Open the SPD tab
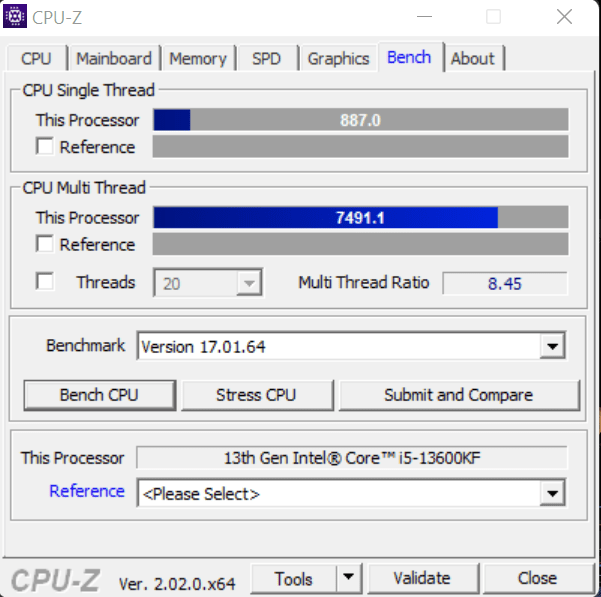 266,59
